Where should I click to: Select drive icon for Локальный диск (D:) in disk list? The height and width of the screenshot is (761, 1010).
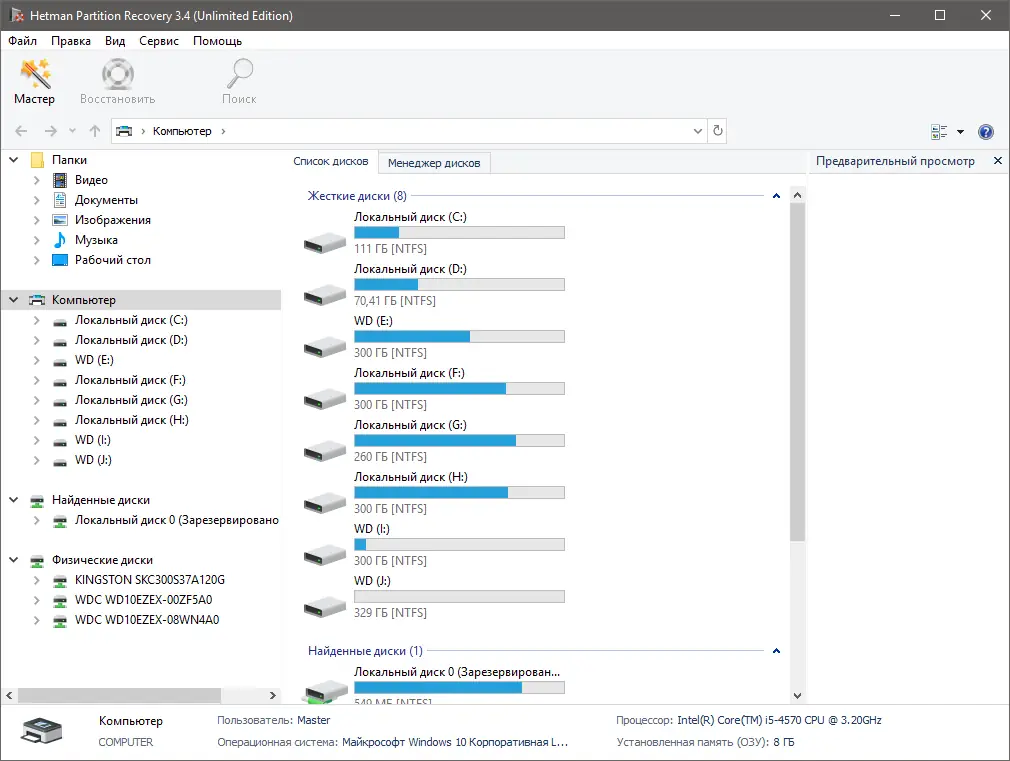coord(325,295)
